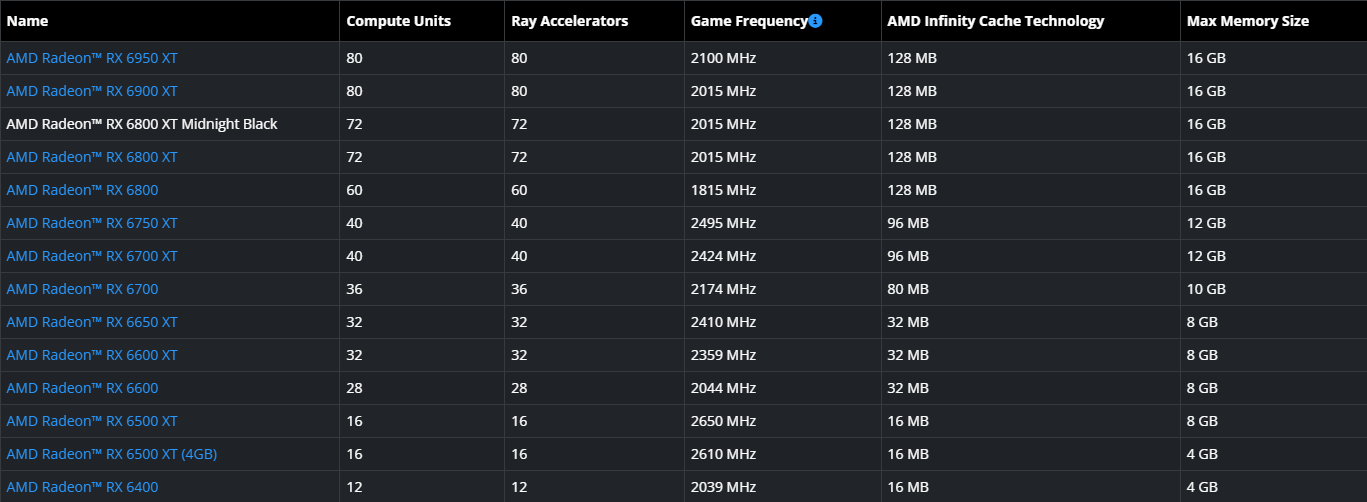The image size is (1367, 502).
Task: Click the Game Frequency info icon
Action: [815, 21]
